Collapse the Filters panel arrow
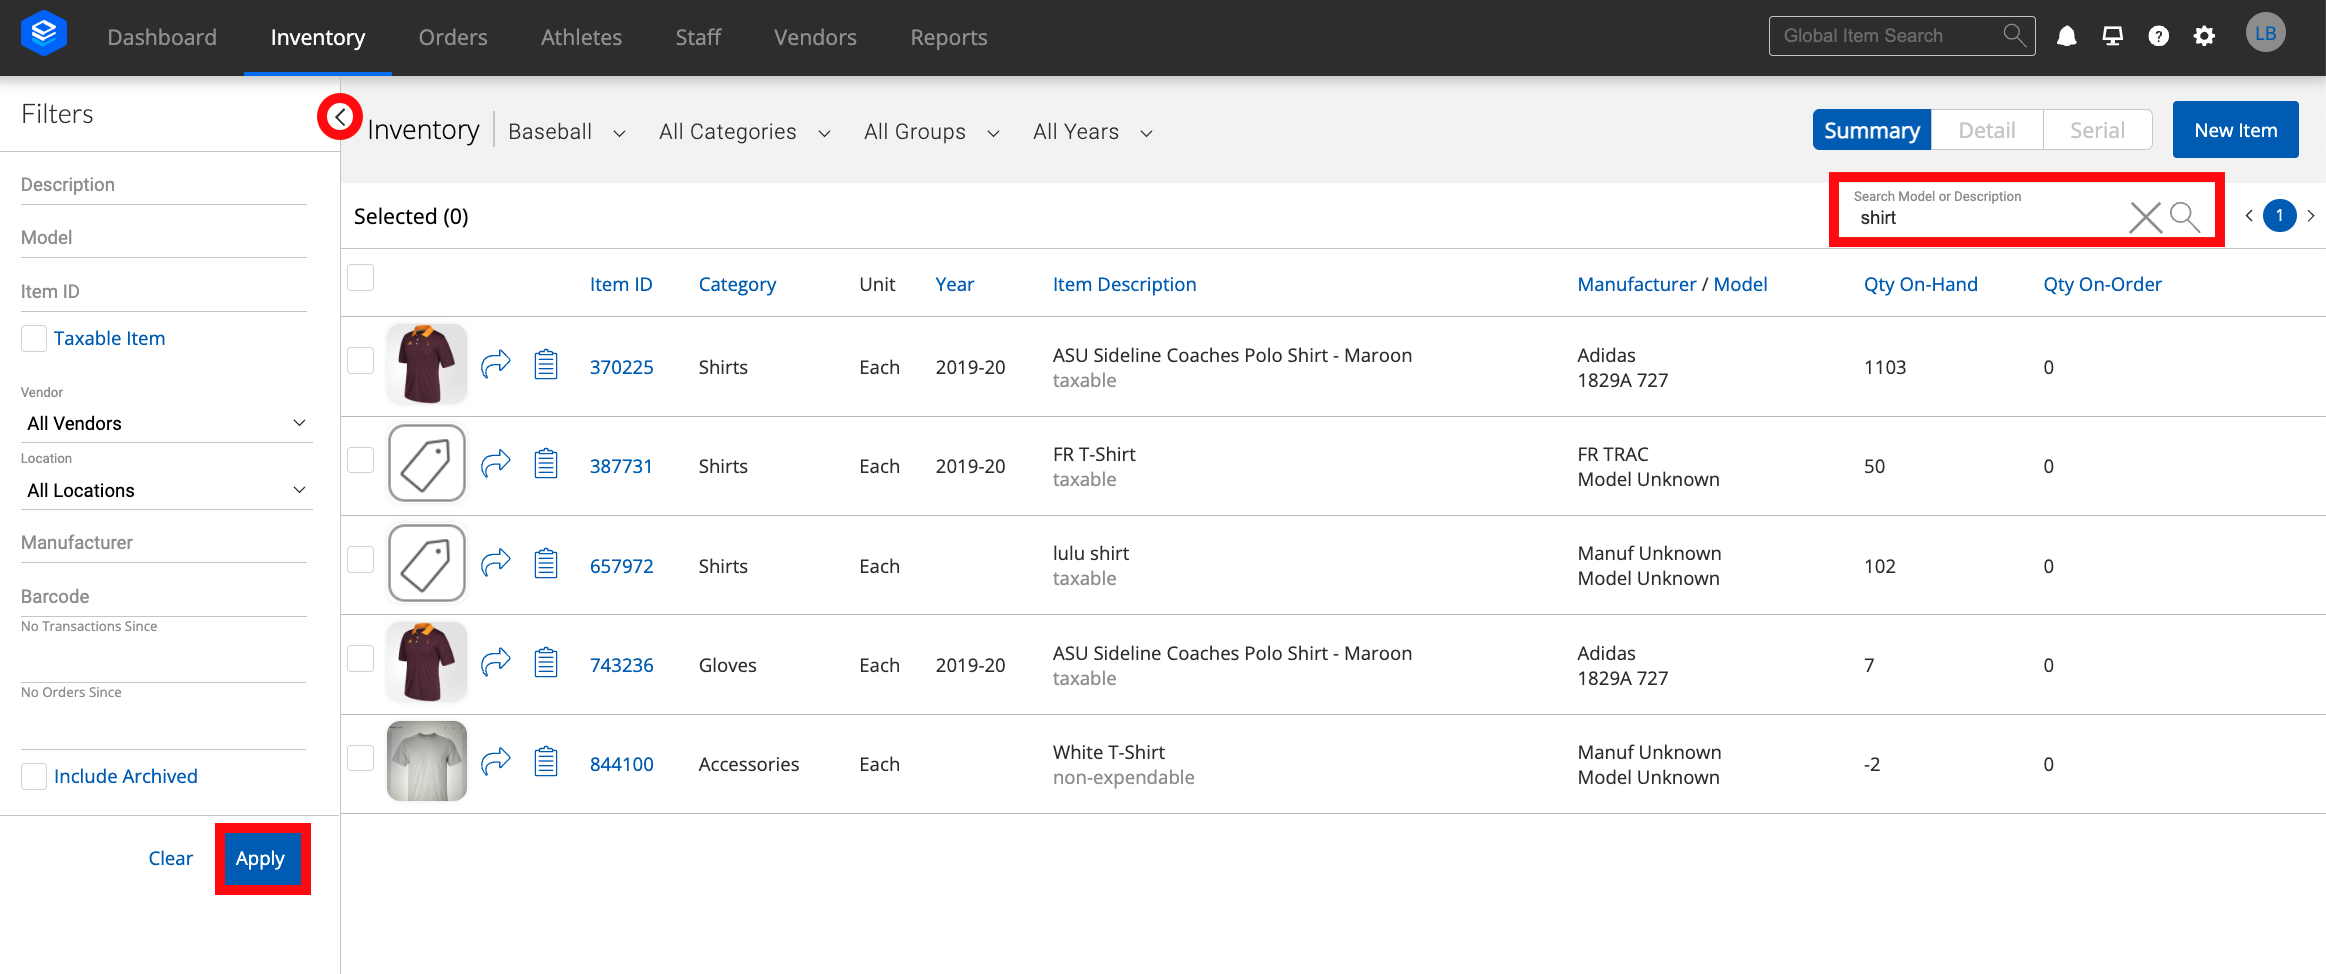 coord(340,117)
